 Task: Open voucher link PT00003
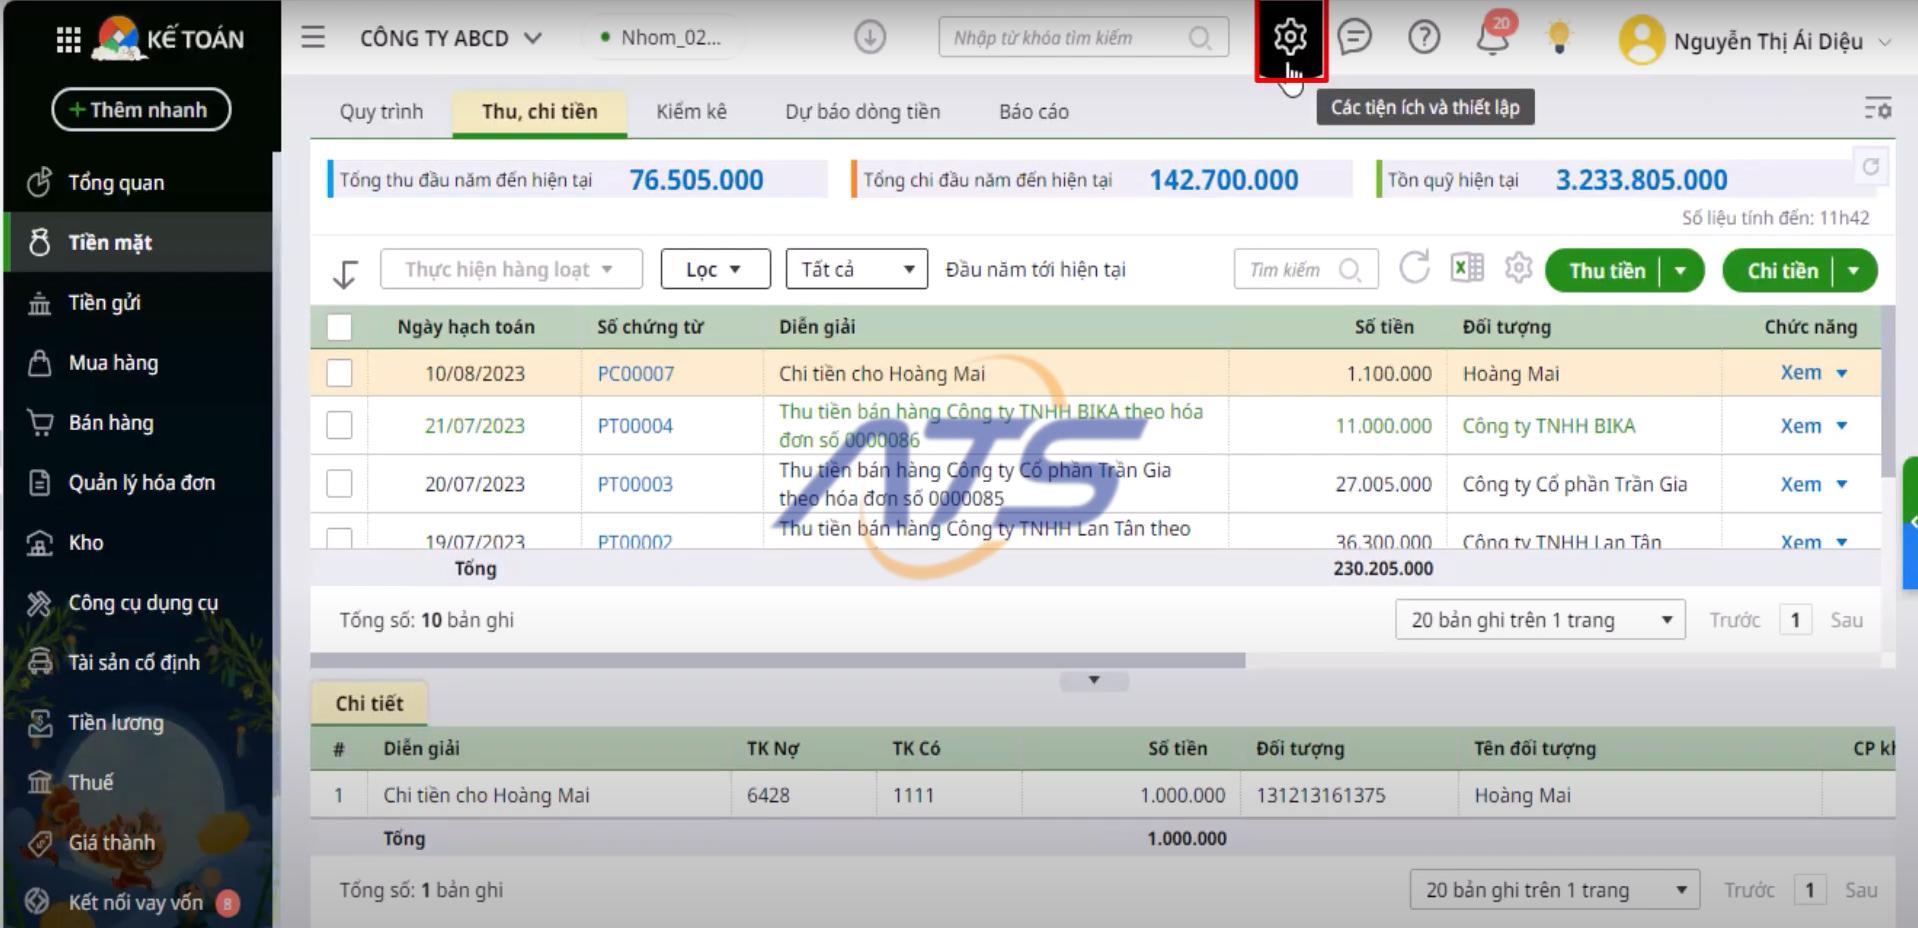[635, 484]
